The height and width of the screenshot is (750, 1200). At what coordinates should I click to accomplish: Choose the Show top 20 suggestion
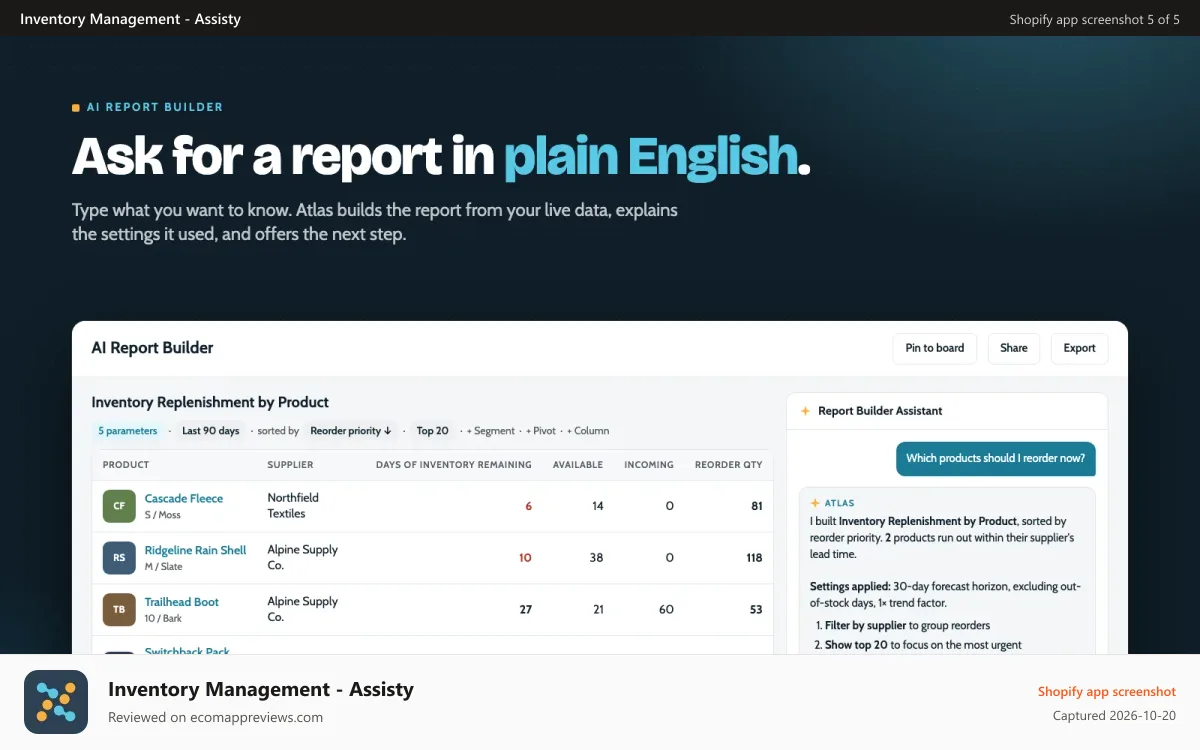(924, 645)
